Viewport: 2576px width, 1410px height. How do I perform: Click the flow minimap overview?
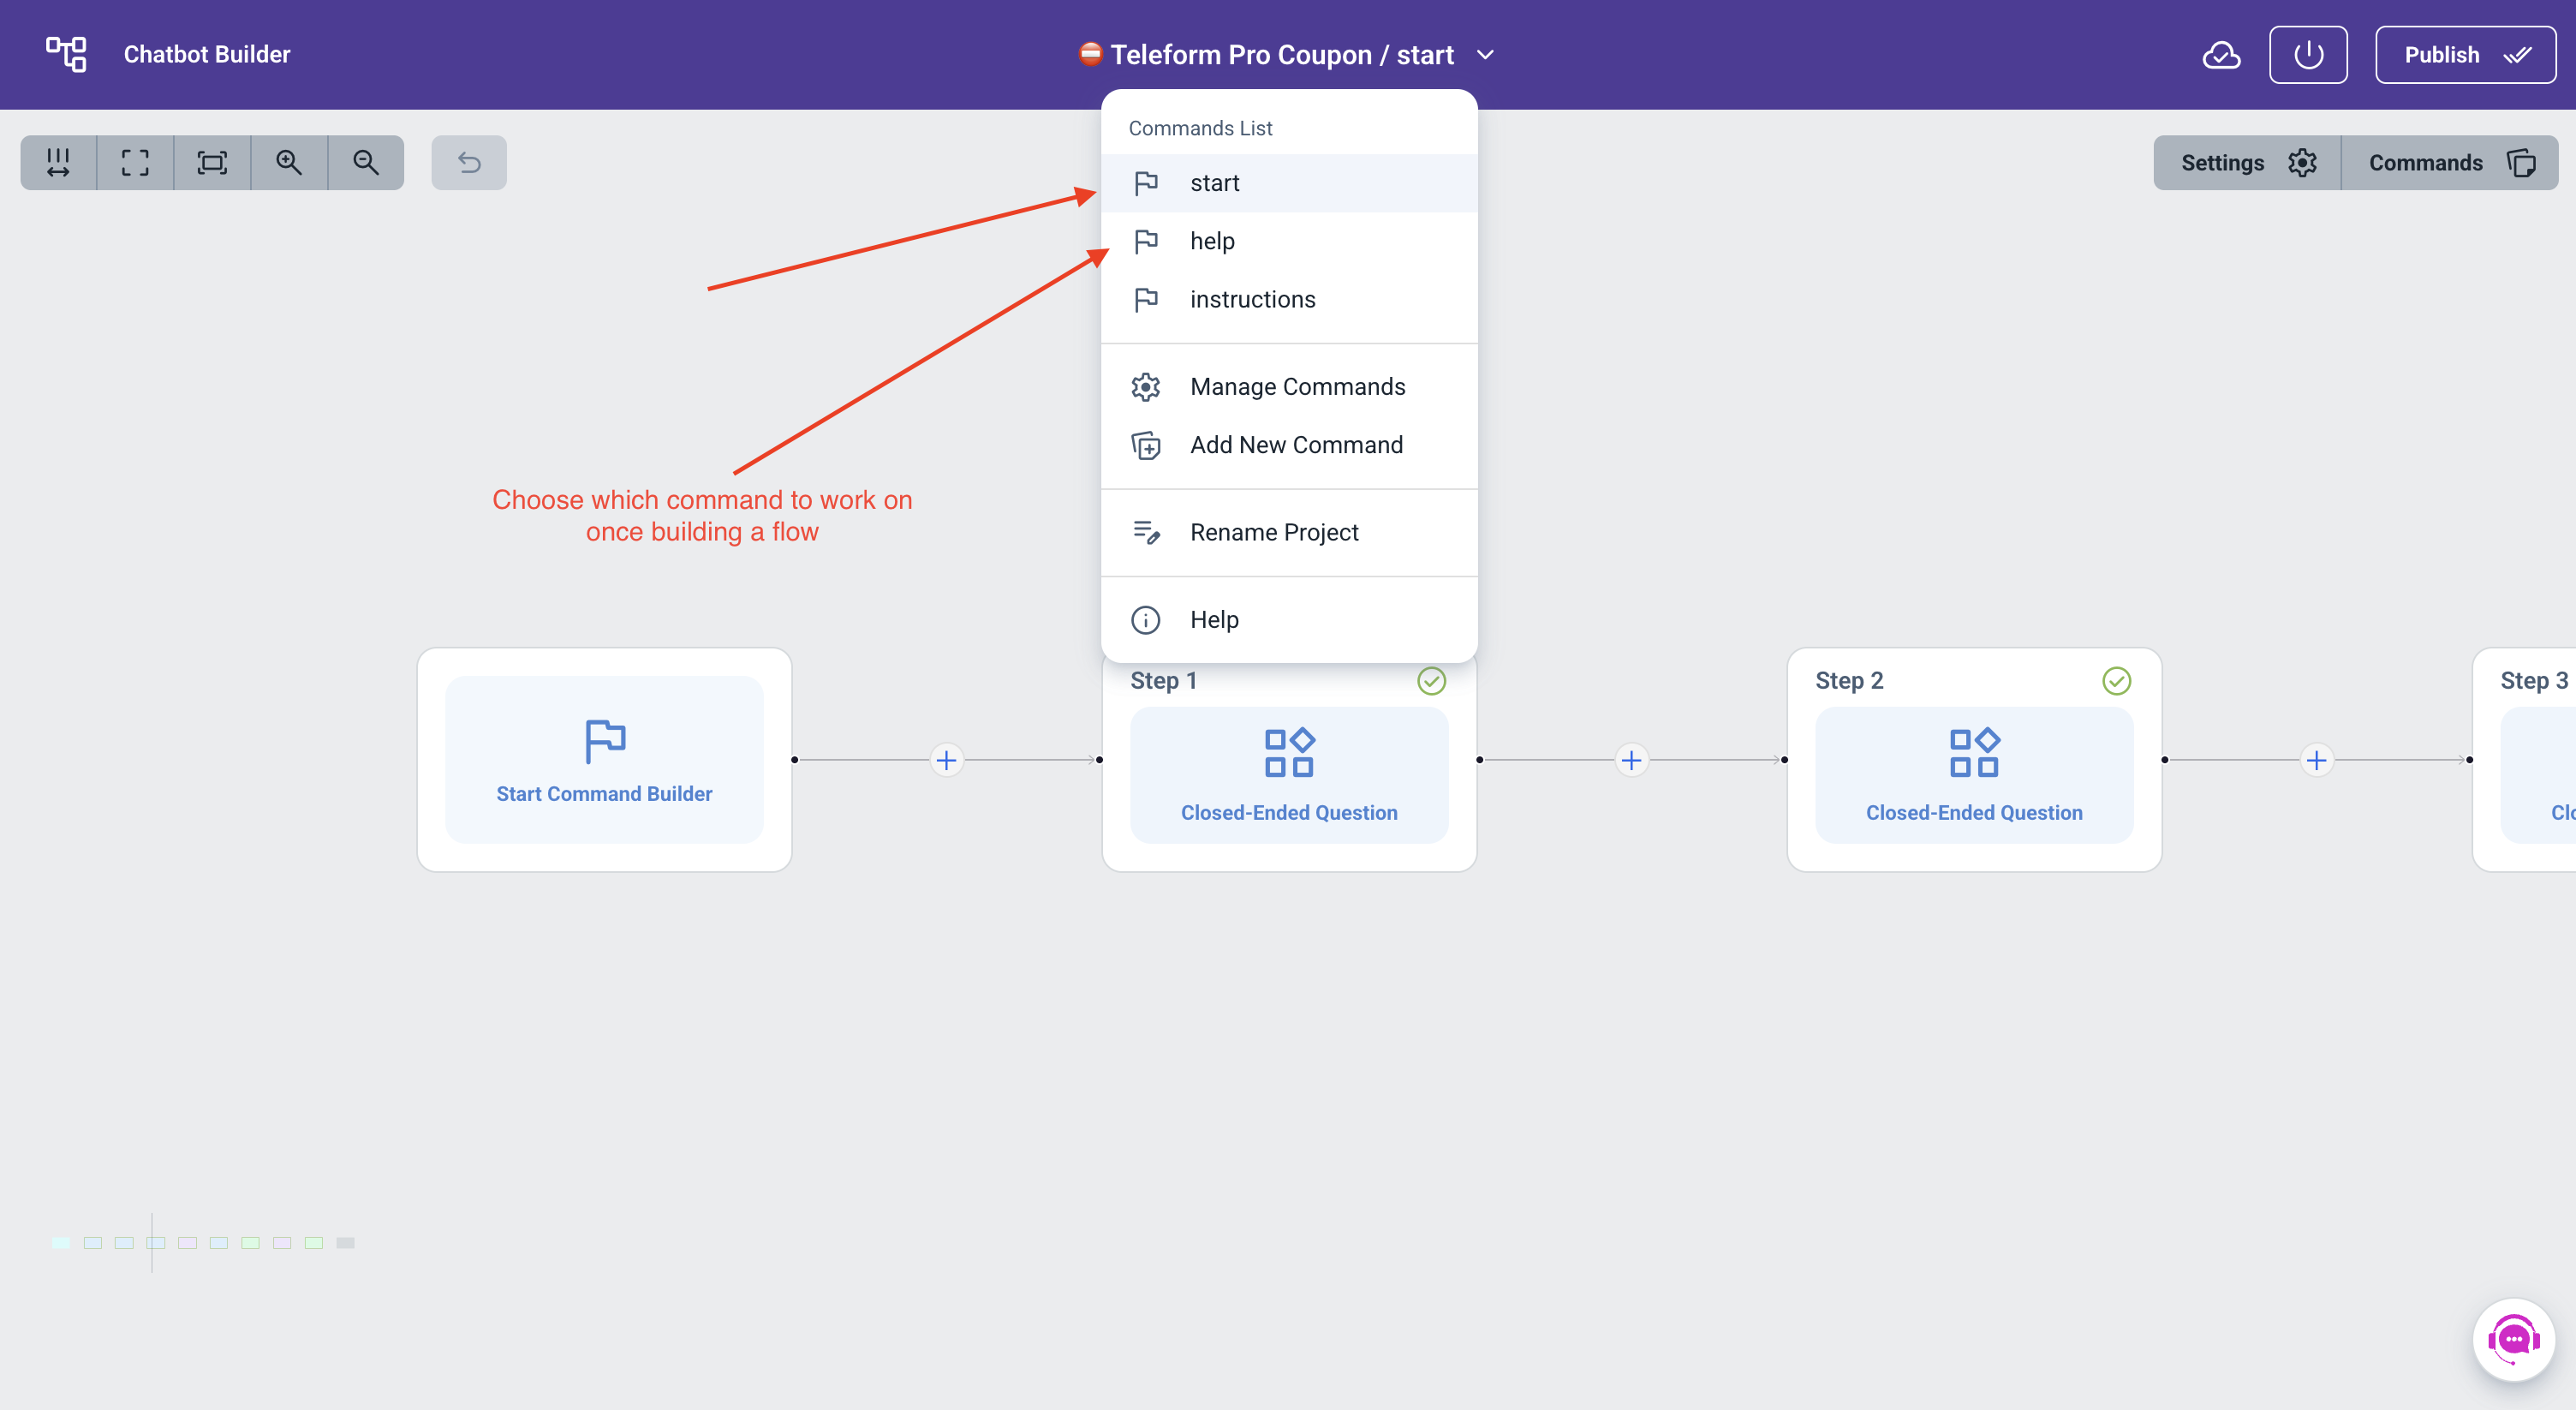[203, 1242]
